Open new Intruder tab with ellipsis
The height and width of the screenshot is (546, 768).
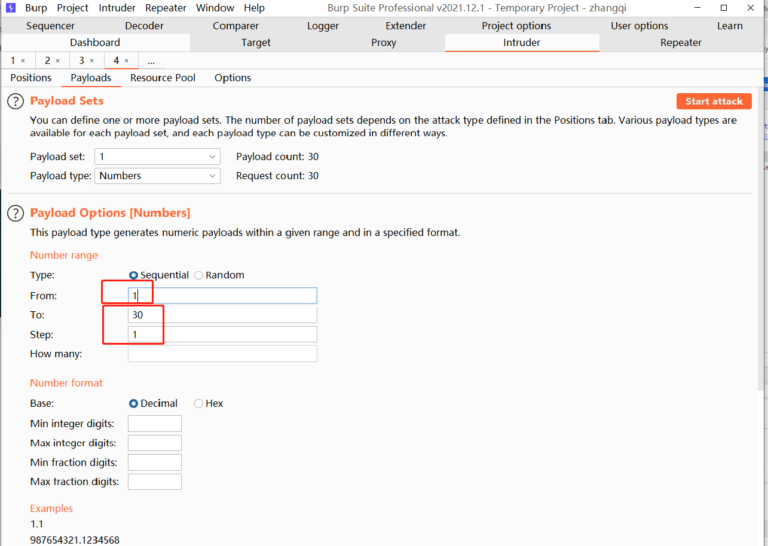pyautogui.click(x=151, y=61)
